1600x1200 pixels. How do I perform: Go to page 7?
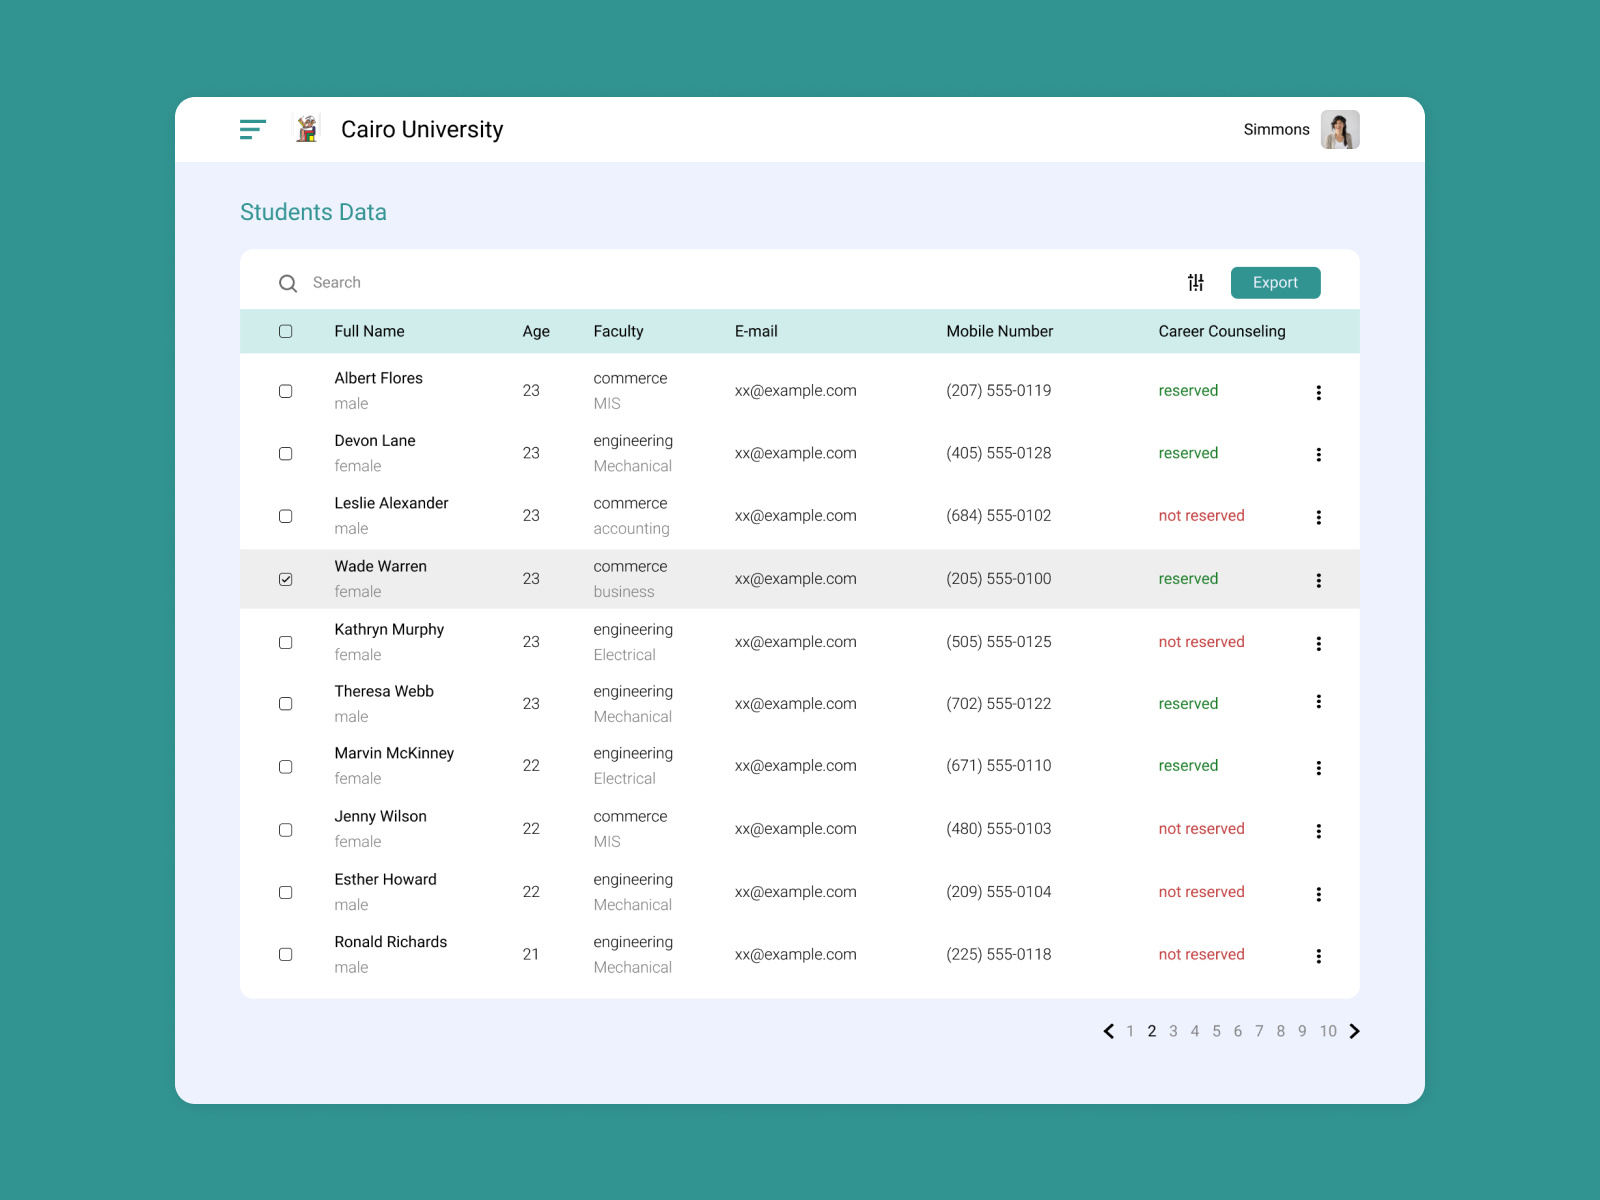pos(1259,1031)
